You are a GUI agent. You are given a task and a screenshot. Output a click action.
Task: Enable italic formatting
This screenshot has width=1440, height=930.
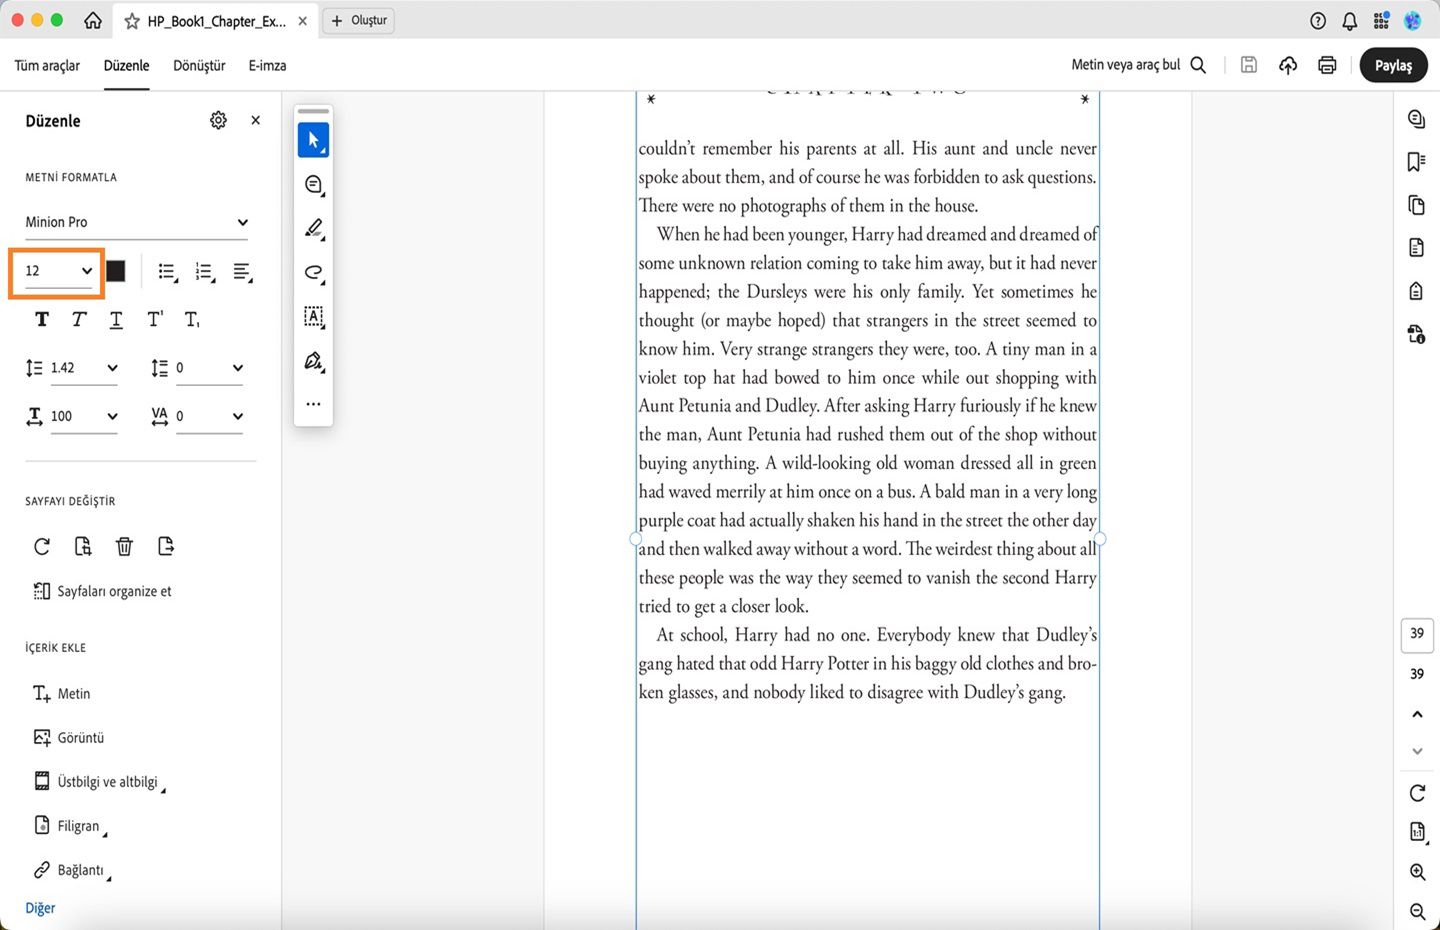[x=78, y=319]
